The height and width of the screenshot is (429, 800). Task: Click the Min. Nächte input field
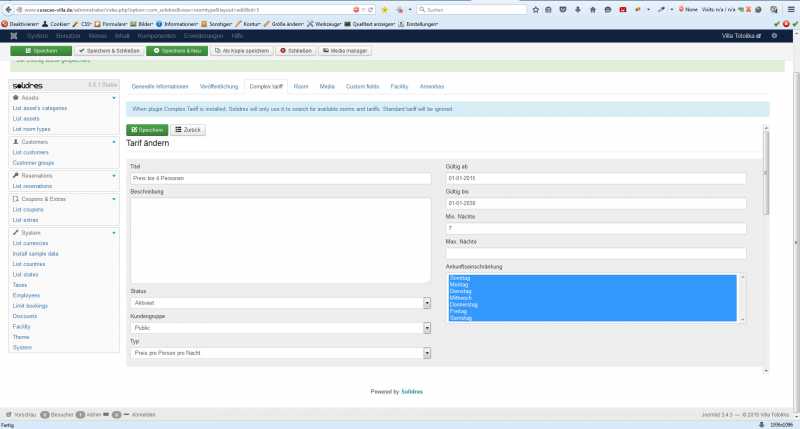[596, 228]
